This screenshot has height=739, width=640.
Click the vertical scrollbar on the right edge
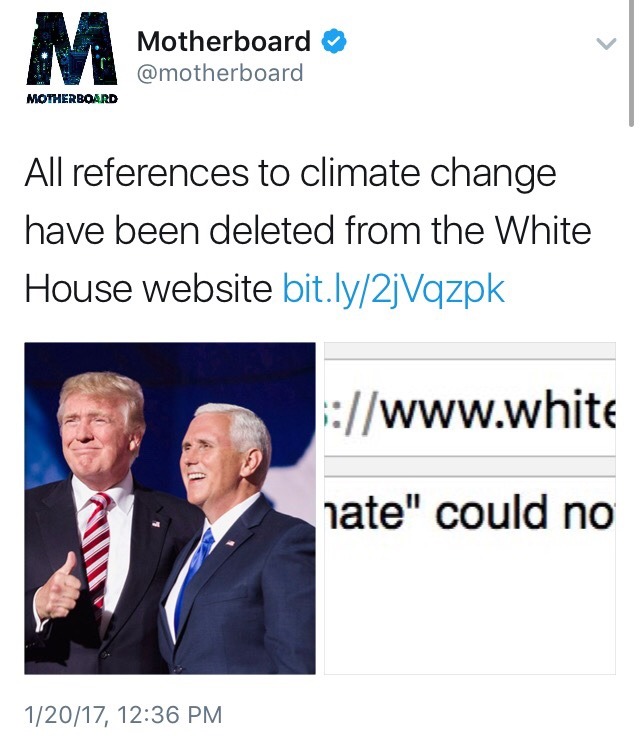631,63
